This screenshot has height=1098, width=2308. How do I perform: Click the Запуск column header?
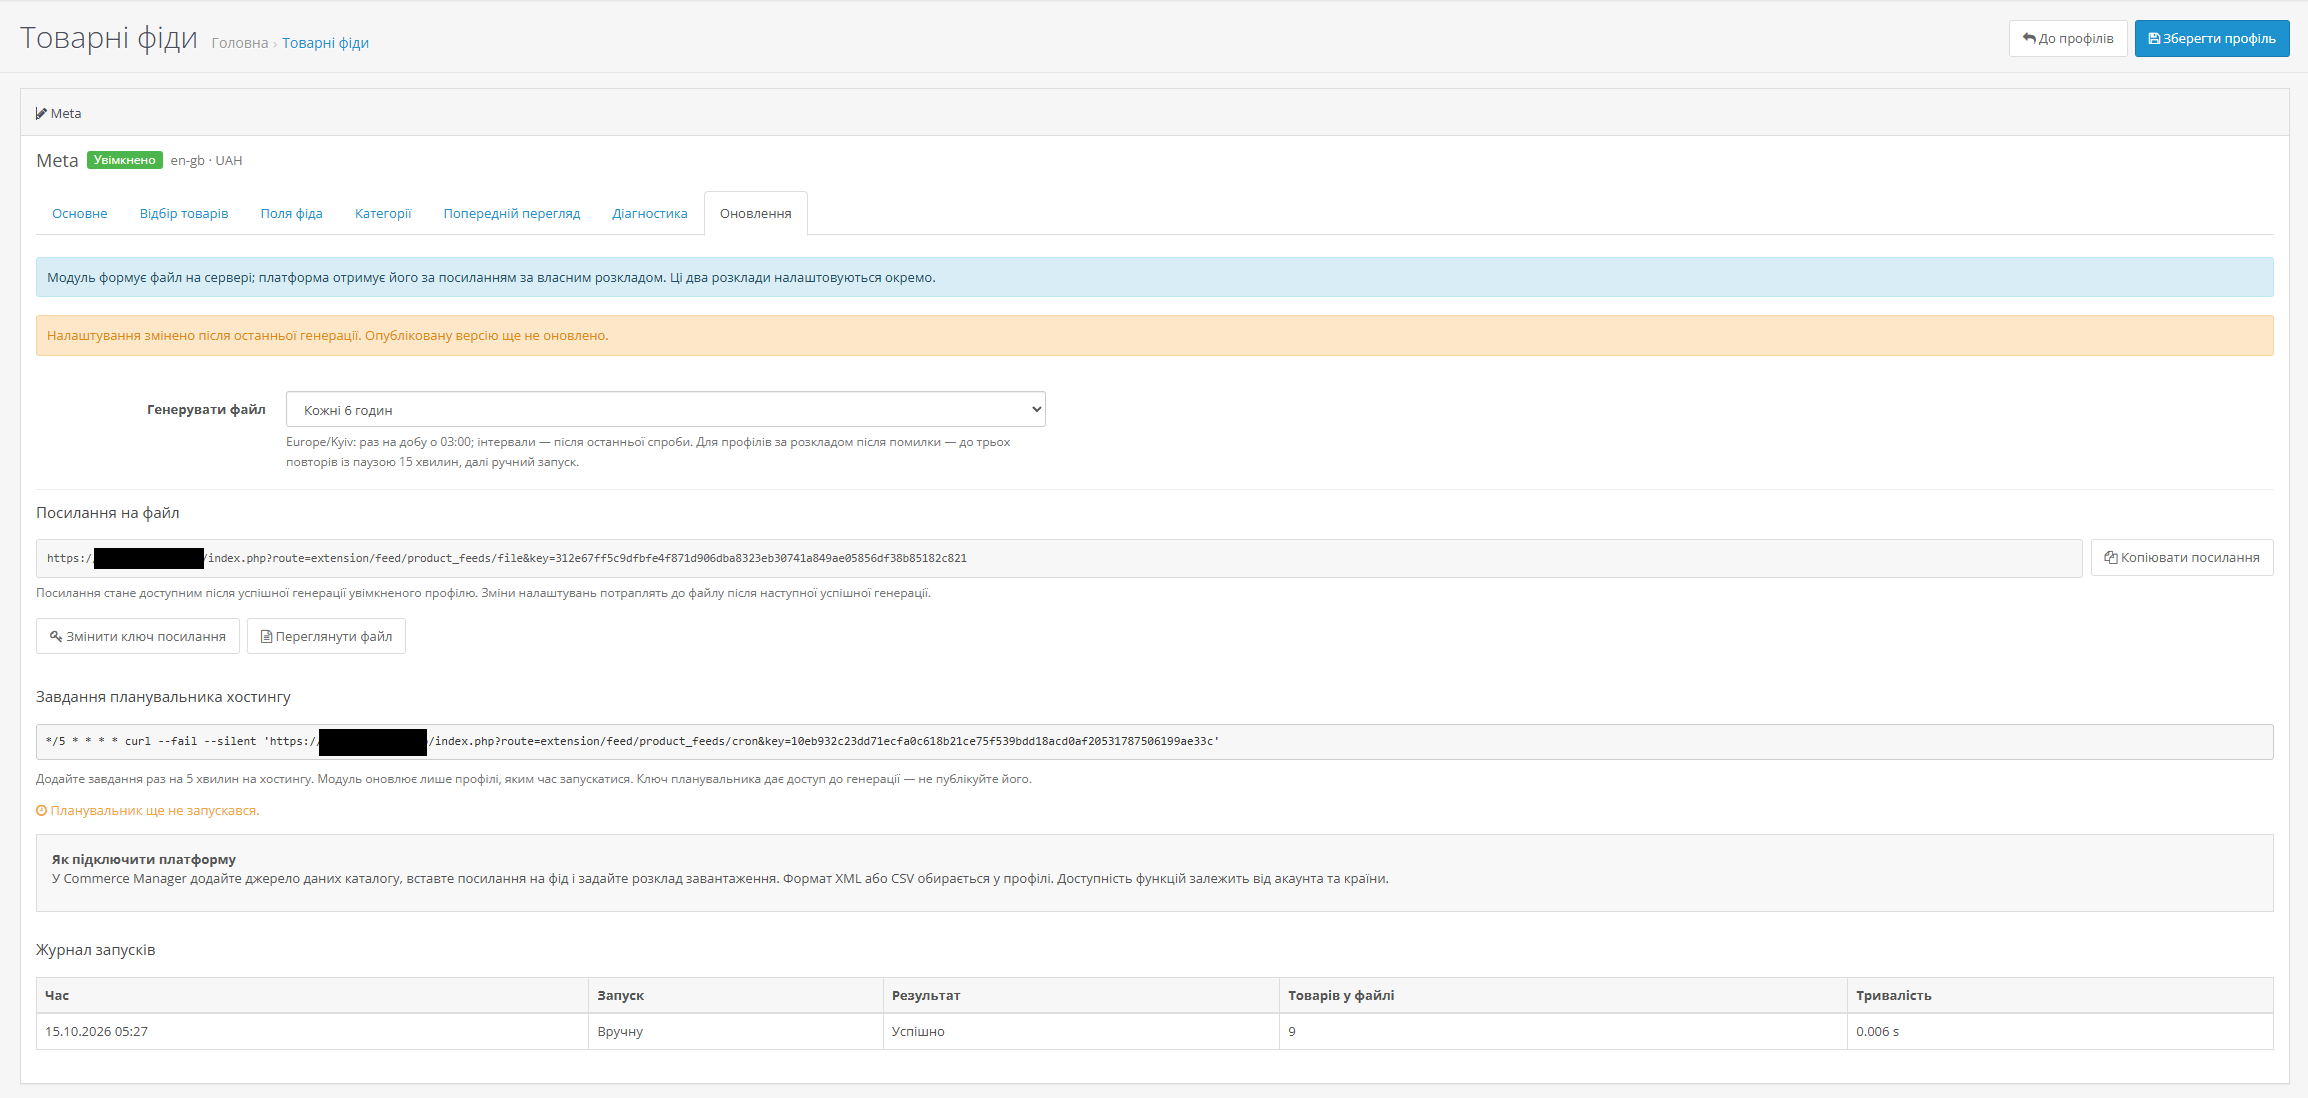coord(736,995)
